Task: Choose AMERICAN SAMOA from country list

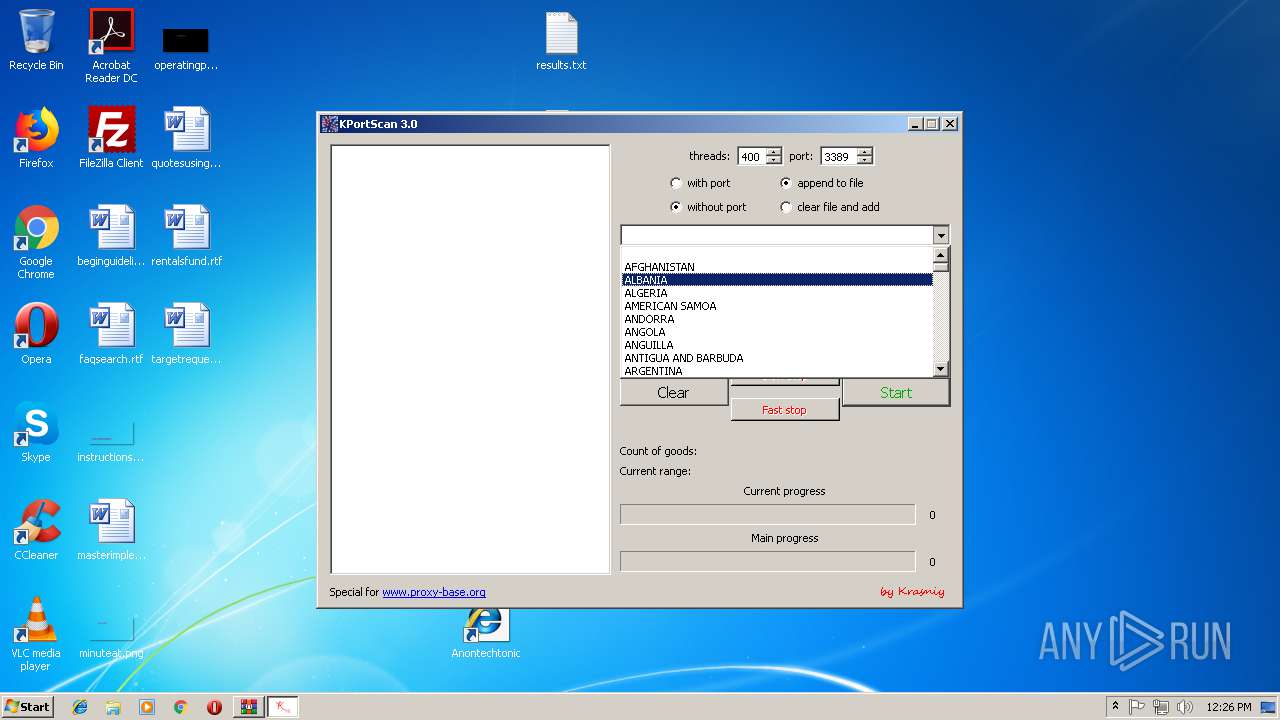Action: click(x=777, y=306)
